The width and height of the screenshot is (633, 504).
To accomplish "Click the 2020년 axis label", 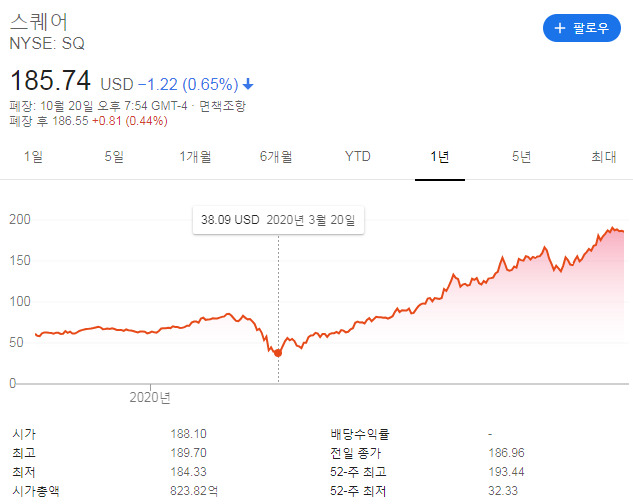I will (x=150, y=398).
